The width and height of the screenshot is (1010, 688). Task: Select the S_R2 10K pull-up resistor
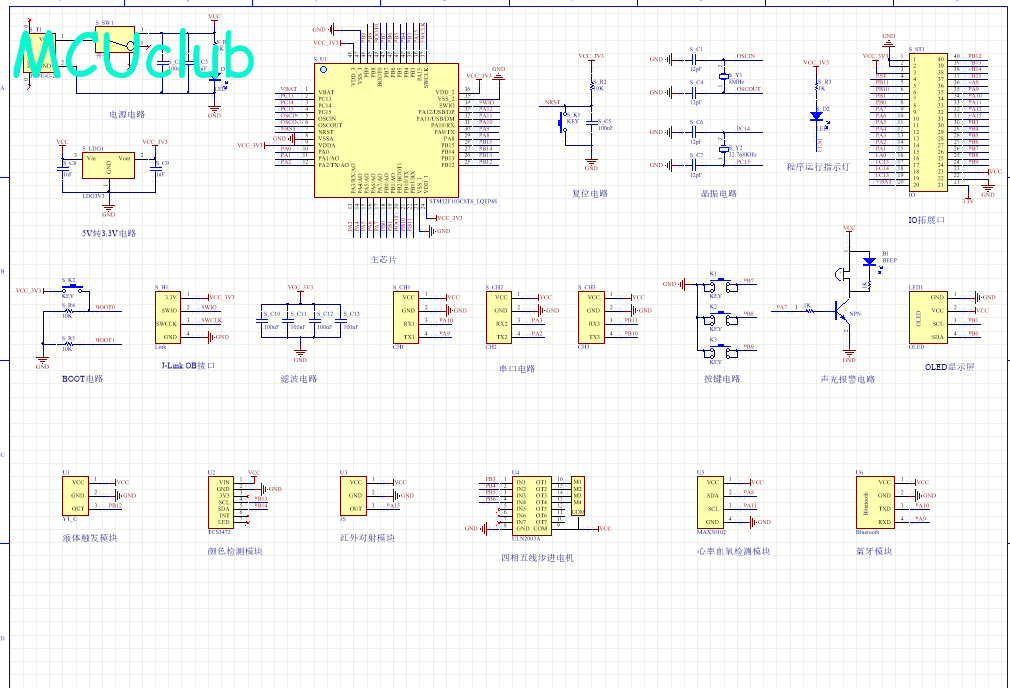(591, 84)
